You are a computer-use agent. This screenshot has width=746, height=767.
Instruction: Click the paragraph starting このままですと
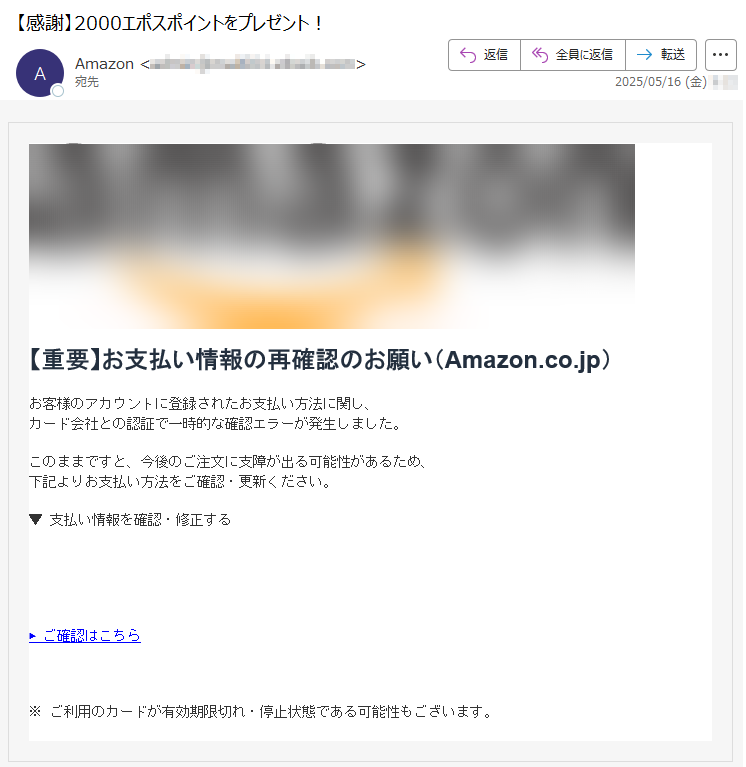coord(228,472)
